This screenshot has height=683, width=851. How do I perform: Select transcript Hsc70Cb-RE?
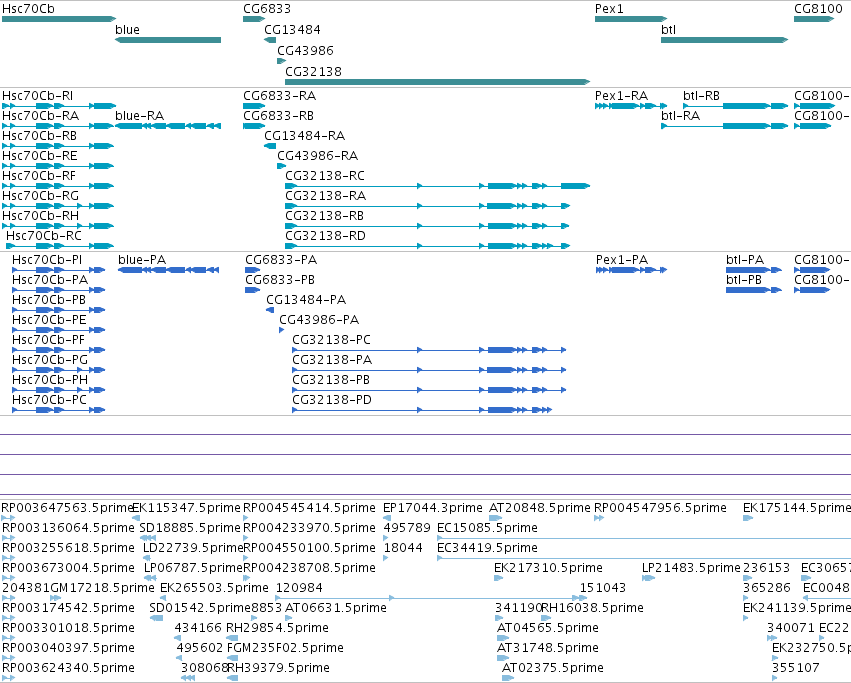(x=40, y=156)
